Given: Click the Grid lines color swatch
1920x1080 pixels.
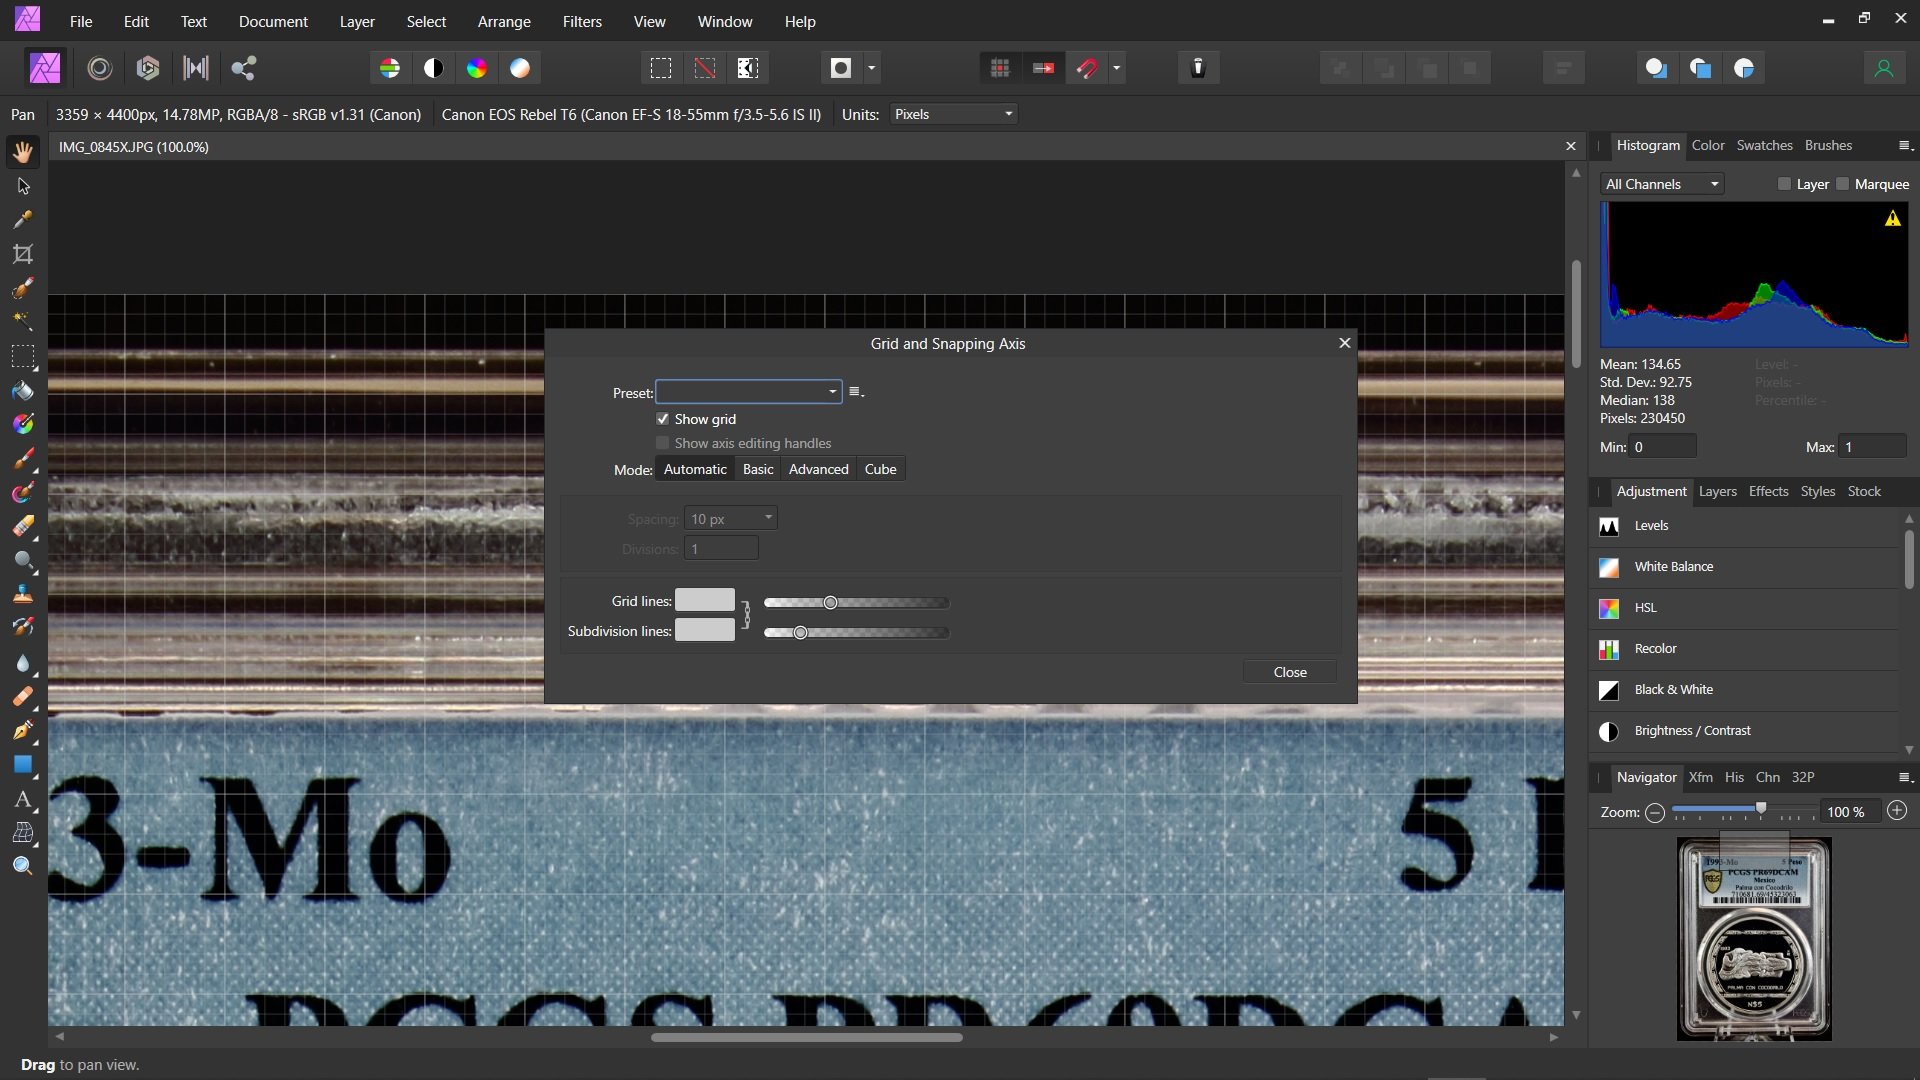Looking at the screenshot, I should pos(705,600).
